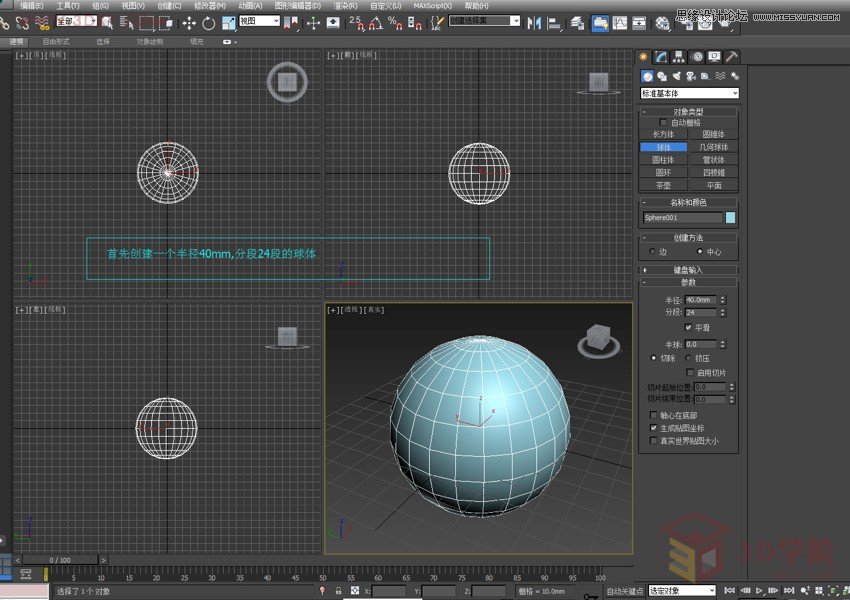Screen dimensions: 850x600
Task: Select the Shapes category icon in Create panel
Action: point(662,76)
